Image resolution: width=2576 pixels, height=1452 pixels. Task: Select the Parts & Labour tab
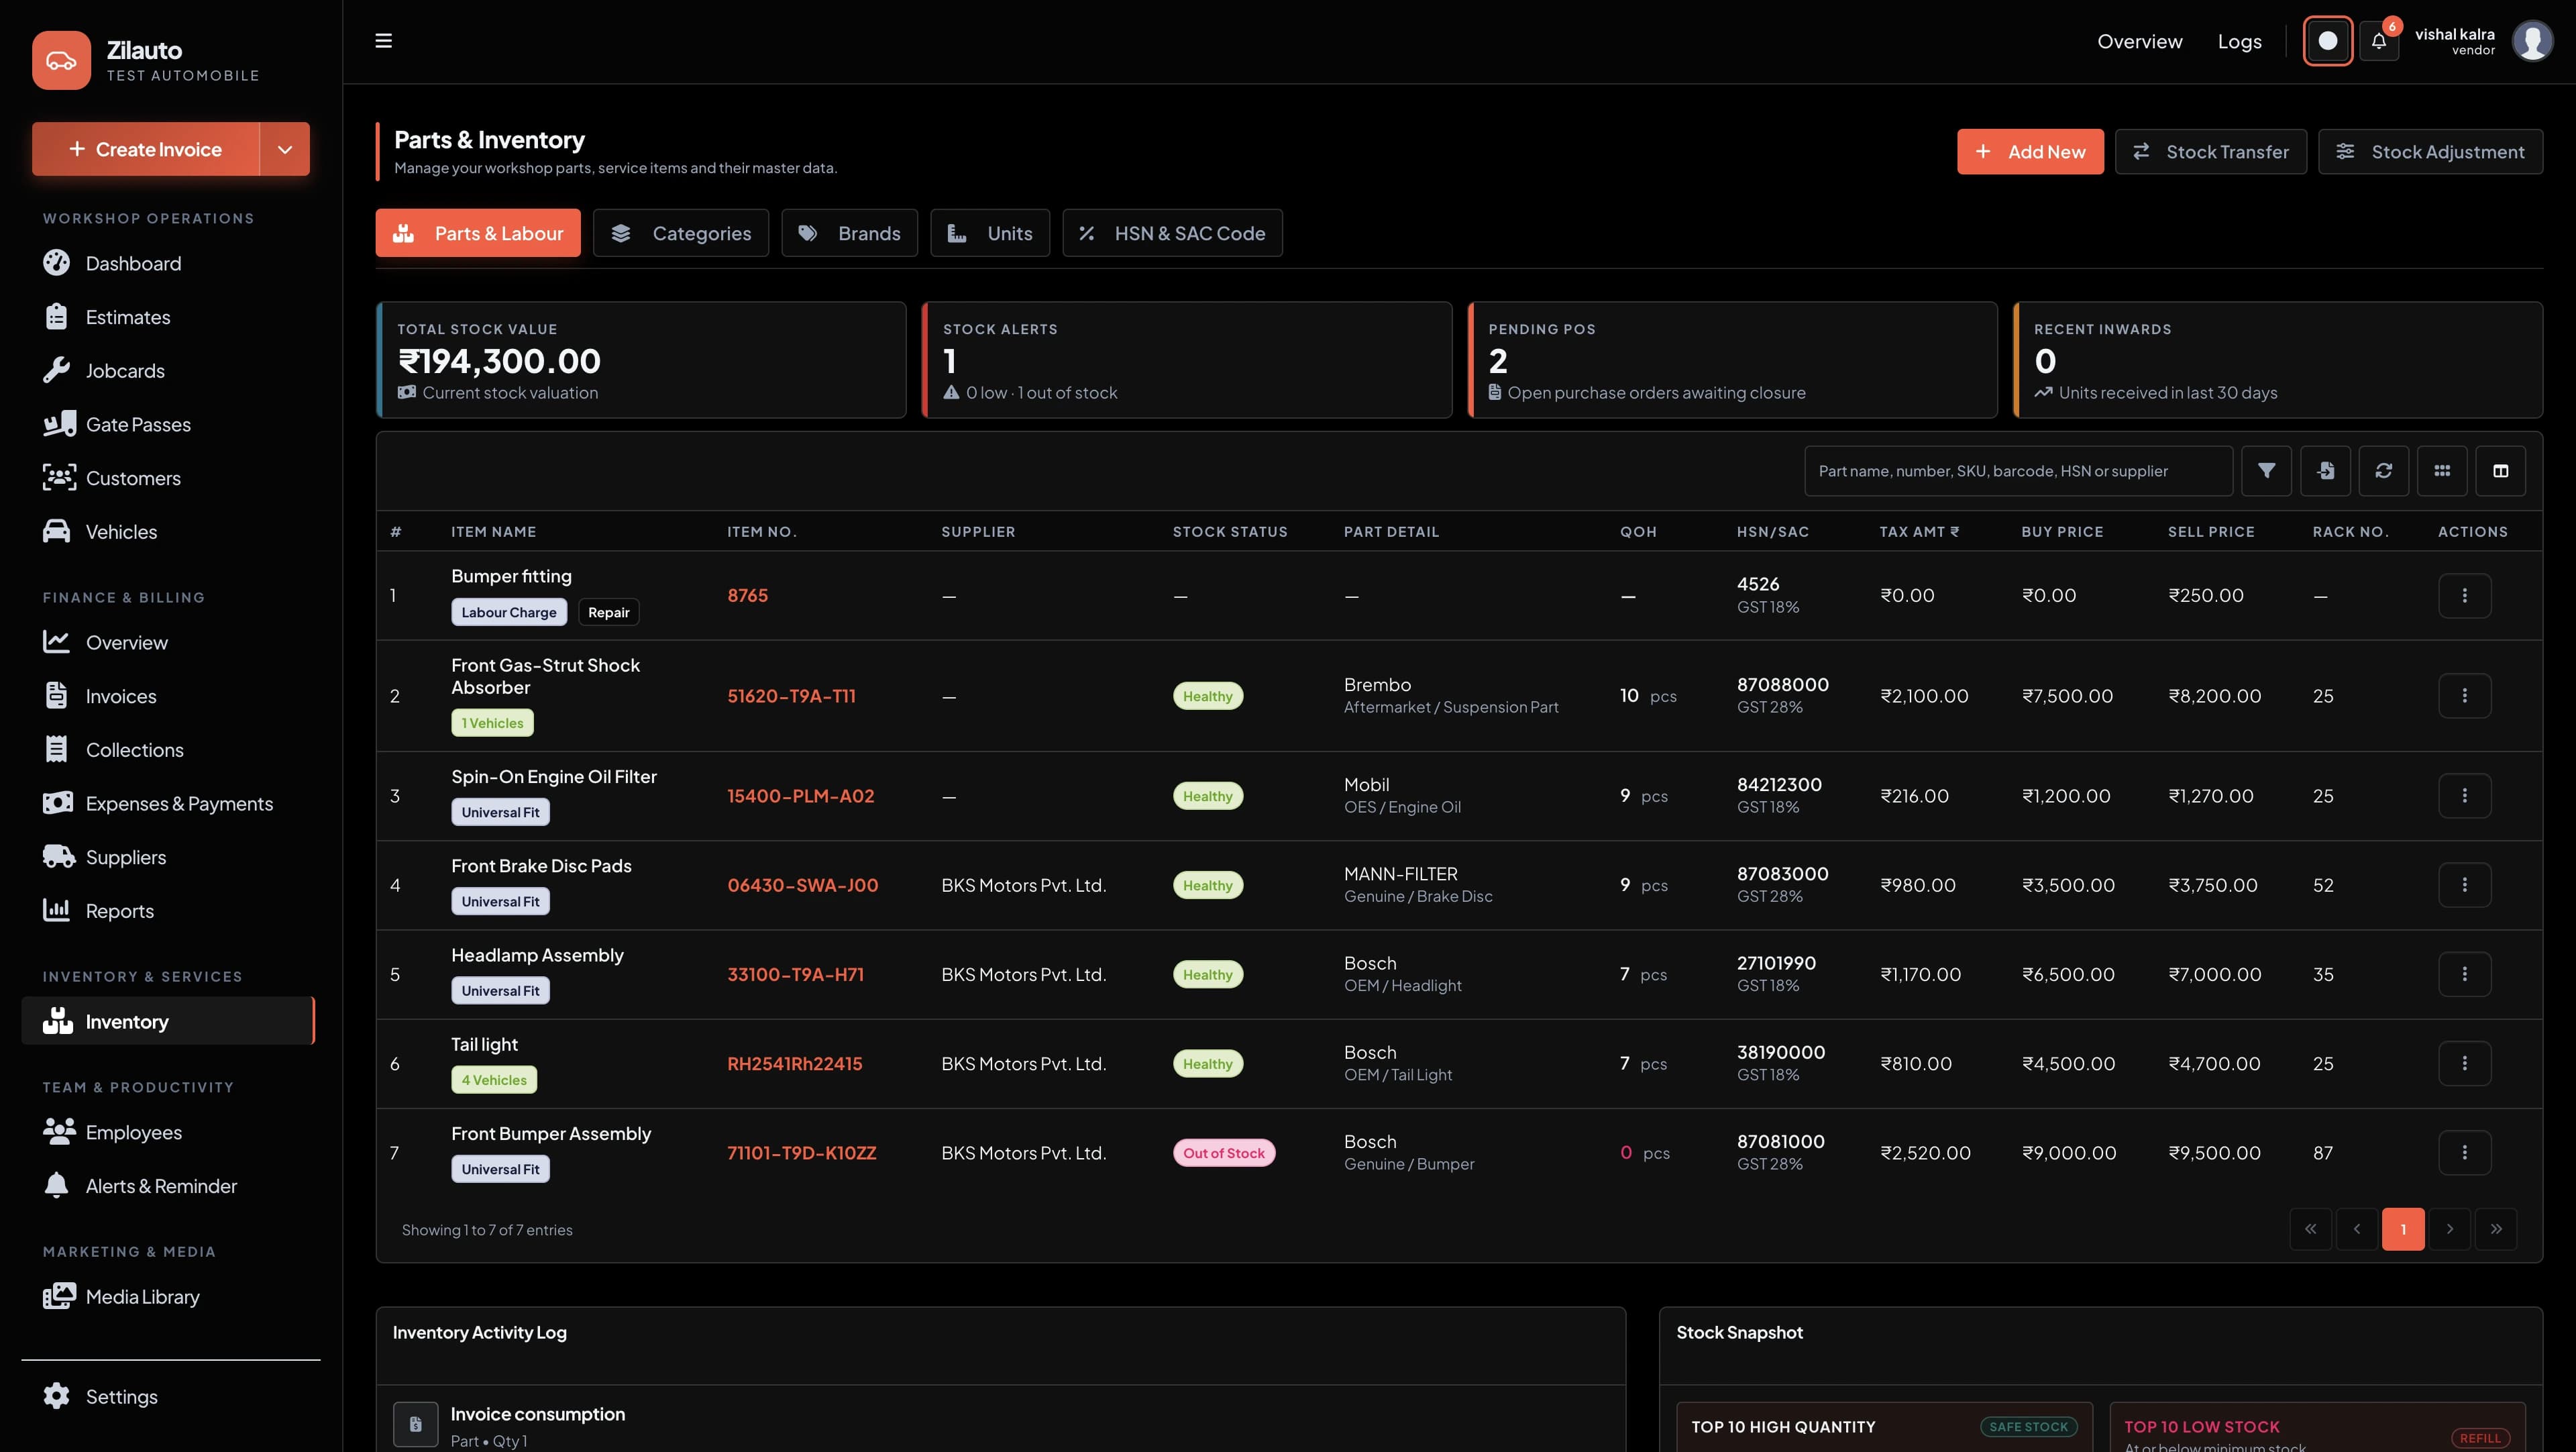click(478, 233)
